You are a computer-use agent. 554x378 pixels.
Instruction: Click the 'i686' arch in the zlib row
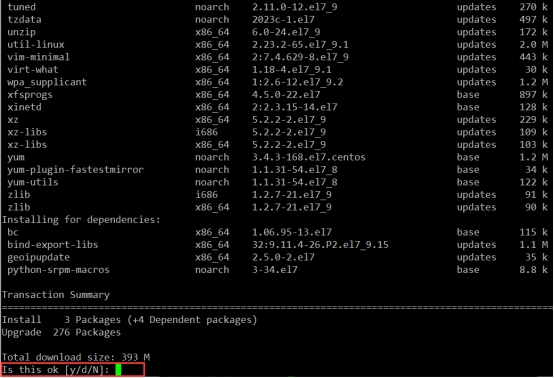(x=207, y=195)
